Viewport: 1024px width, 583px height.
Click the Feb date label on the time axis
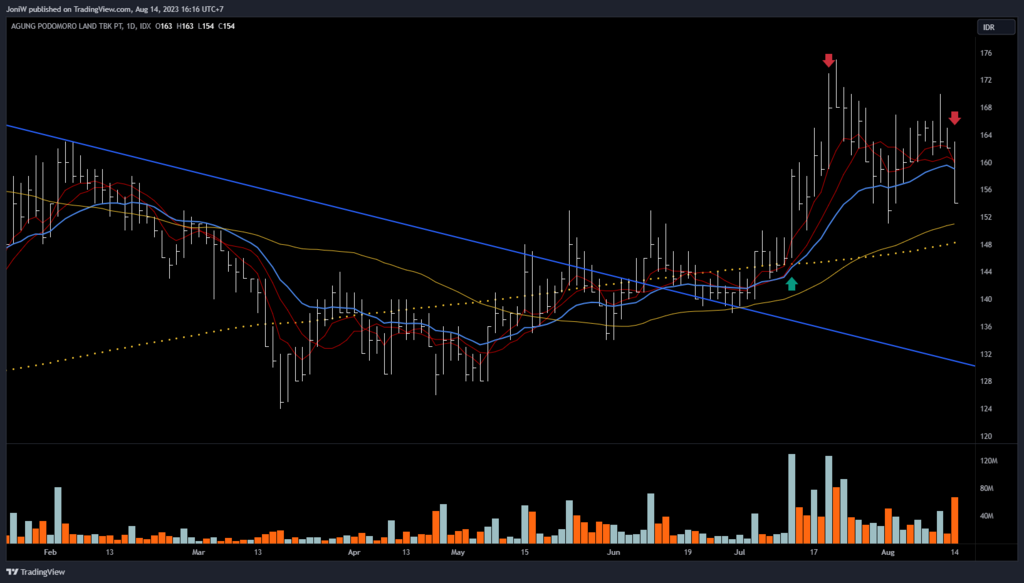point(50,551)
